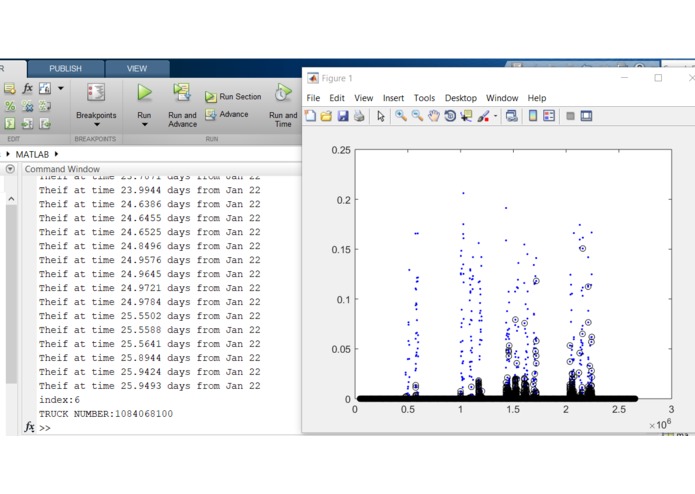This screenshot has width=695, height=494.
Task: Click the text index:6
Action: 59,400
